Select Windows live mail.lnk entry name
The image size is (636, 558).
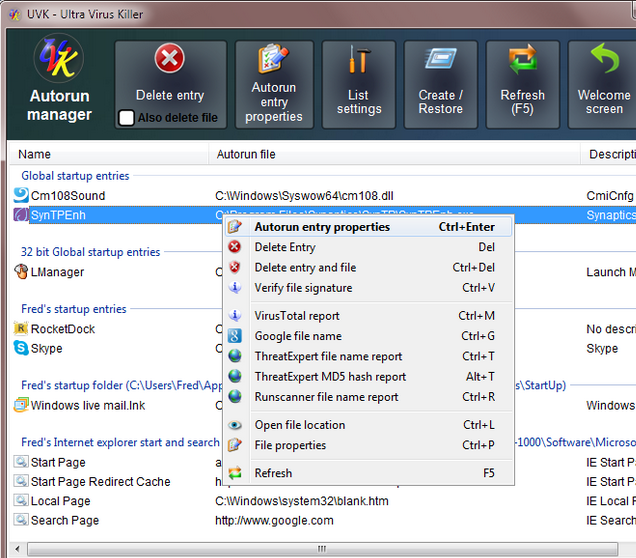[88, 405]
